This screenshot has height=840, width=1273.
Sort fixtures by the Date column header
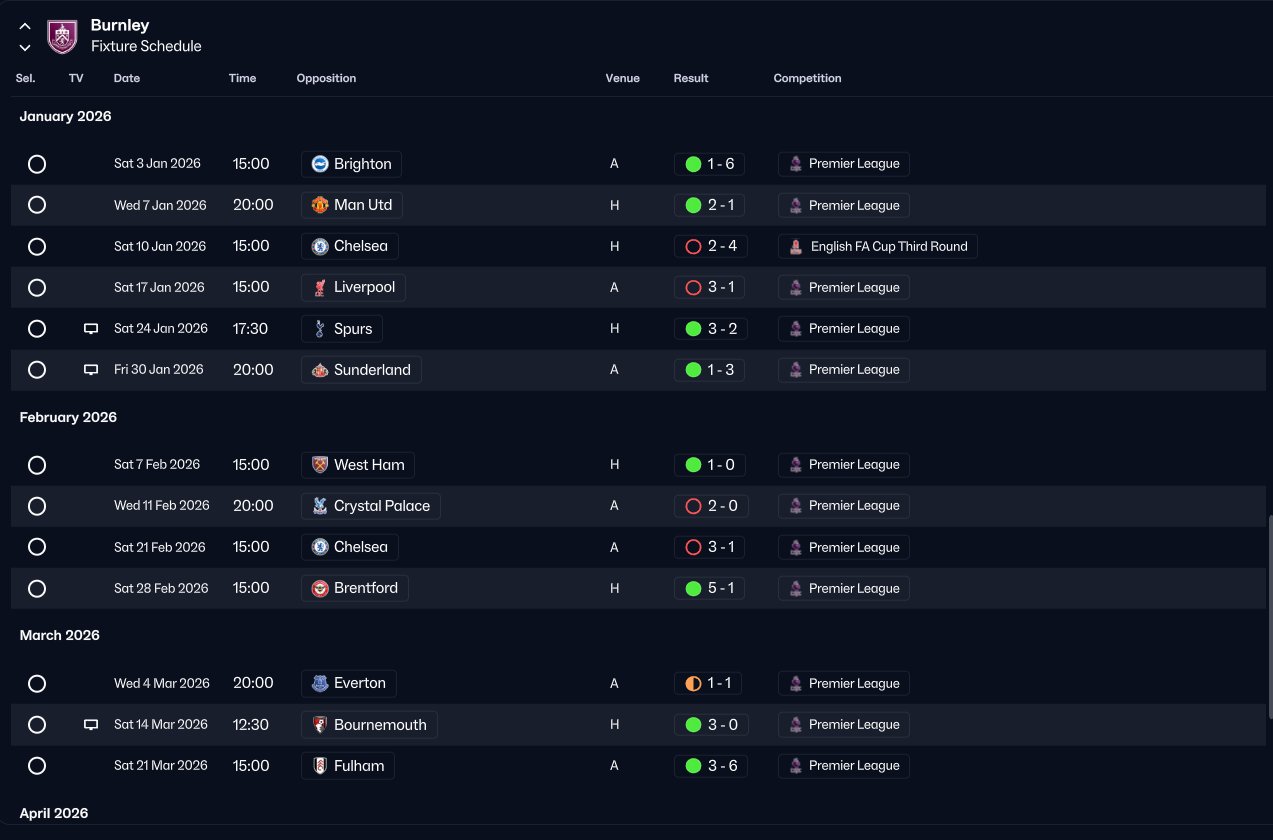coord(127,78)
